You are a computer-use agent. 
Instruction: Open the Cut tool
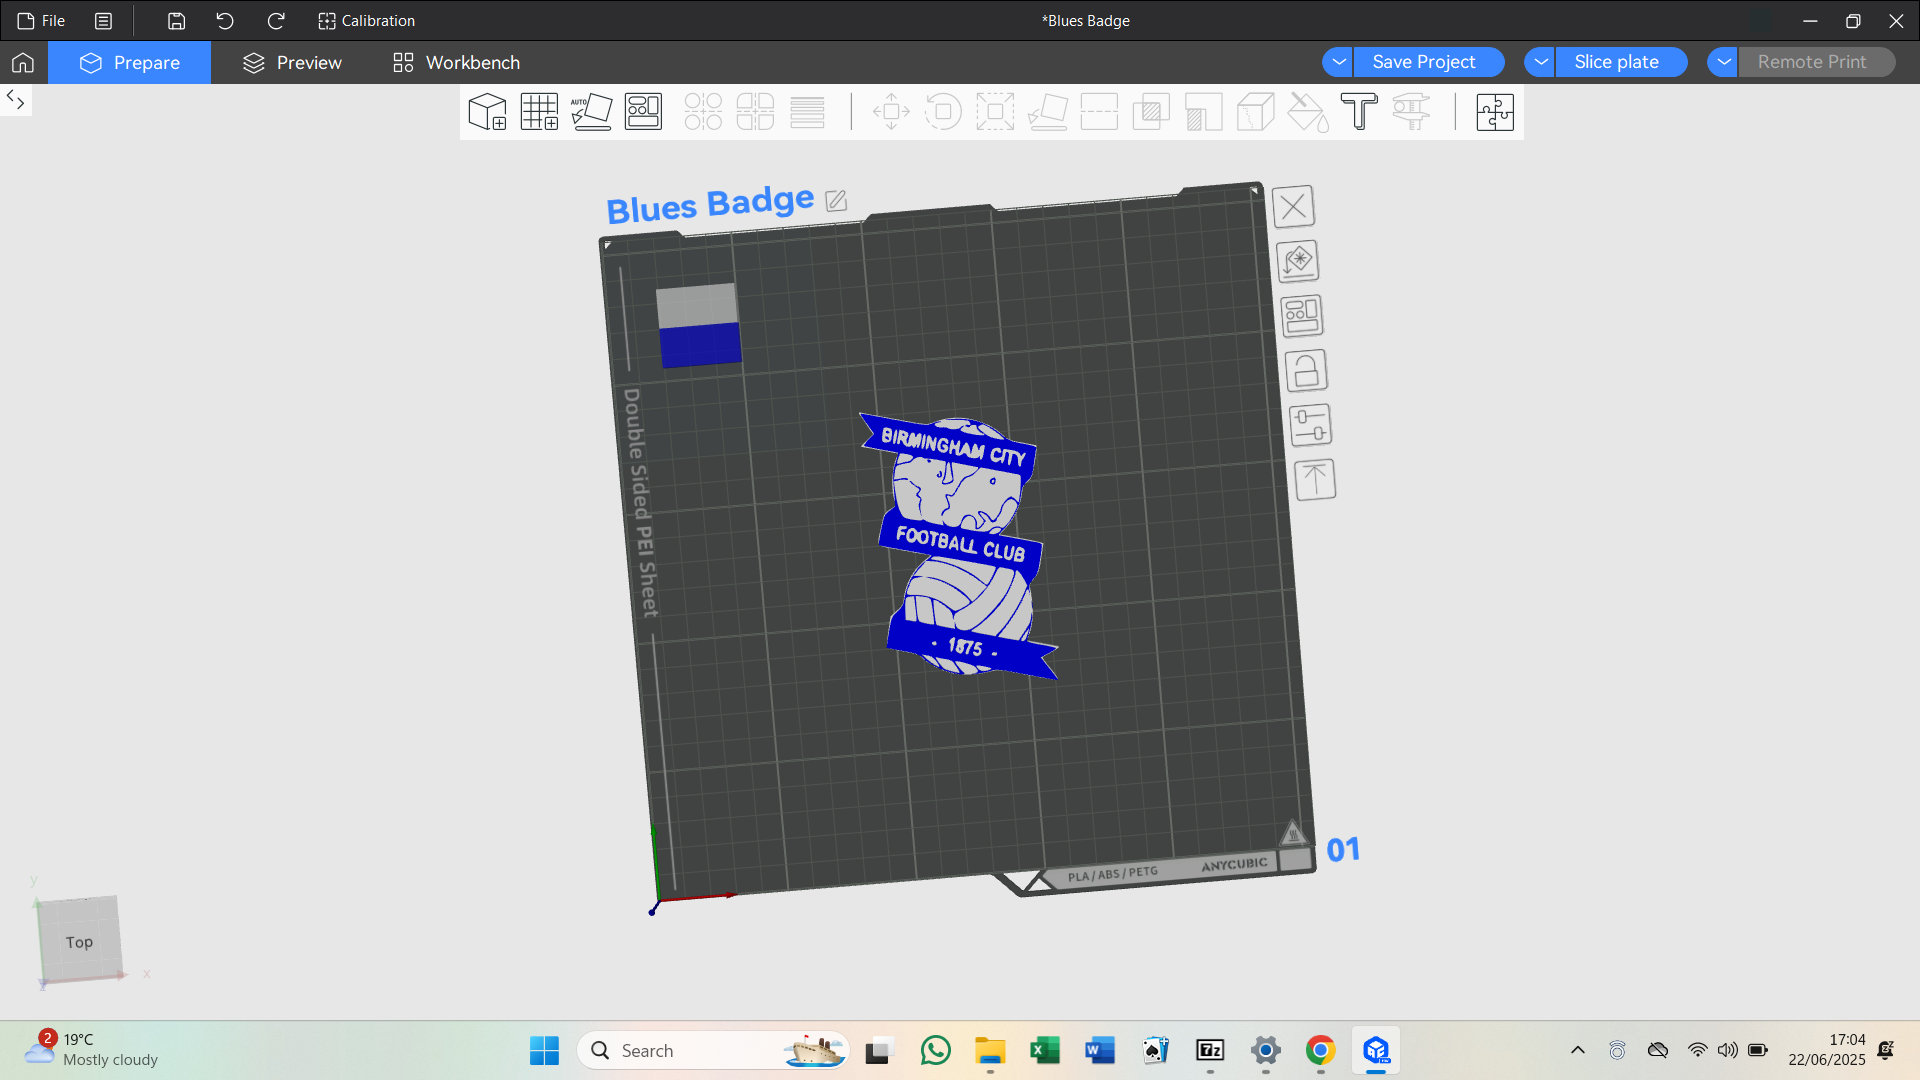click(1099, 112)
